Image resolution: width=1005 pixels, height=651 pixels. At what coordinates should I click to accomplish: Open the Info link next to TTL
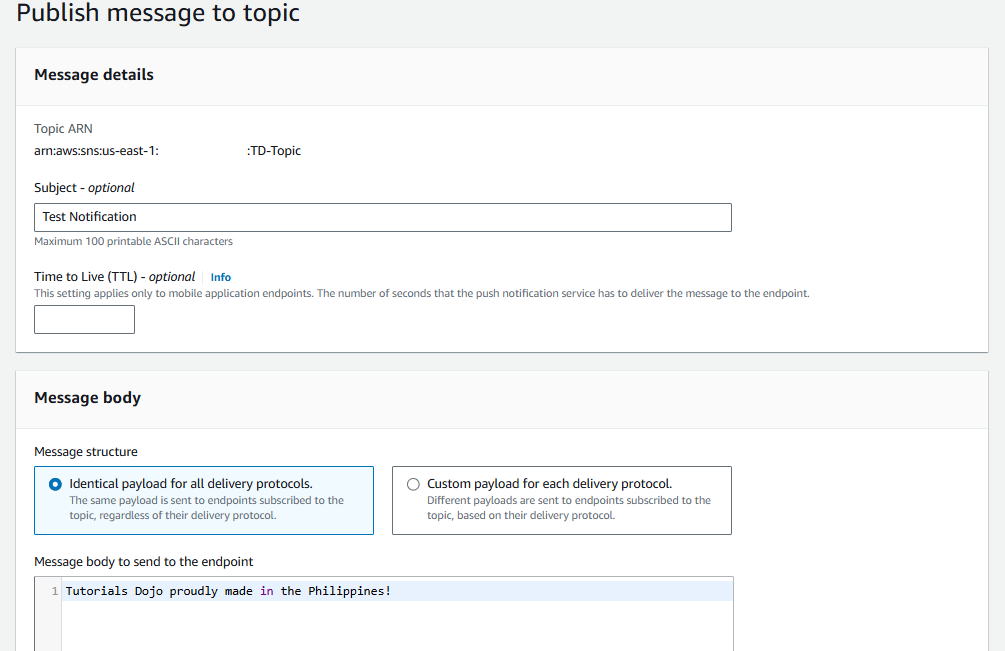[220, 277]
